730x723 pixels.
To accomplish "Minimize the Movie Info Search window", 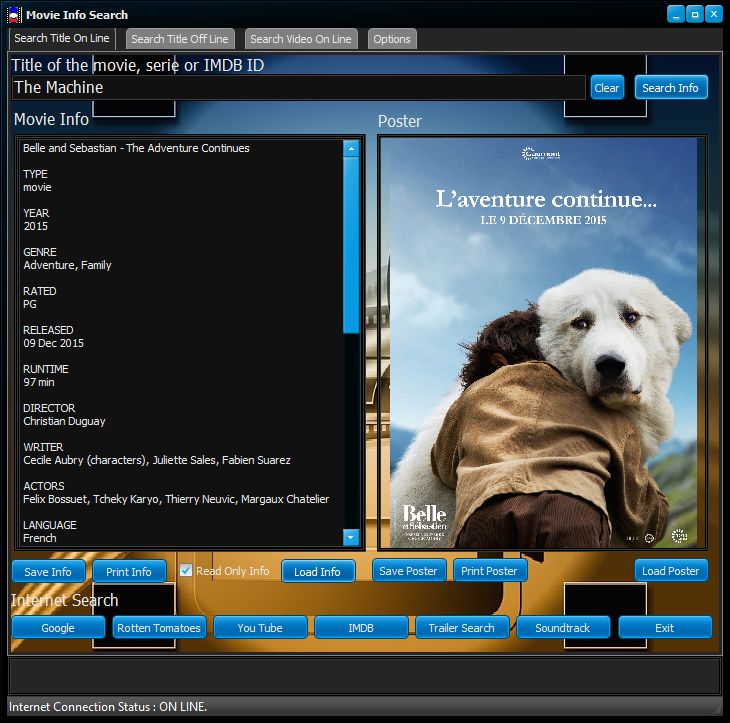I will point(676,14).
